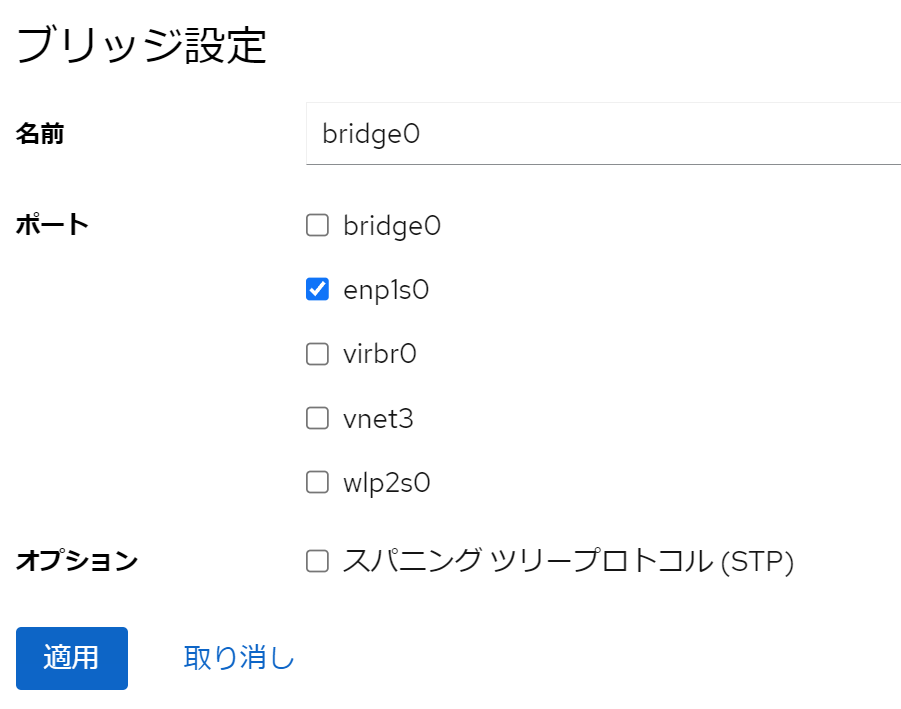Check the bridge0 port checkbox
The image size is (901, 709).
(317, 225)
